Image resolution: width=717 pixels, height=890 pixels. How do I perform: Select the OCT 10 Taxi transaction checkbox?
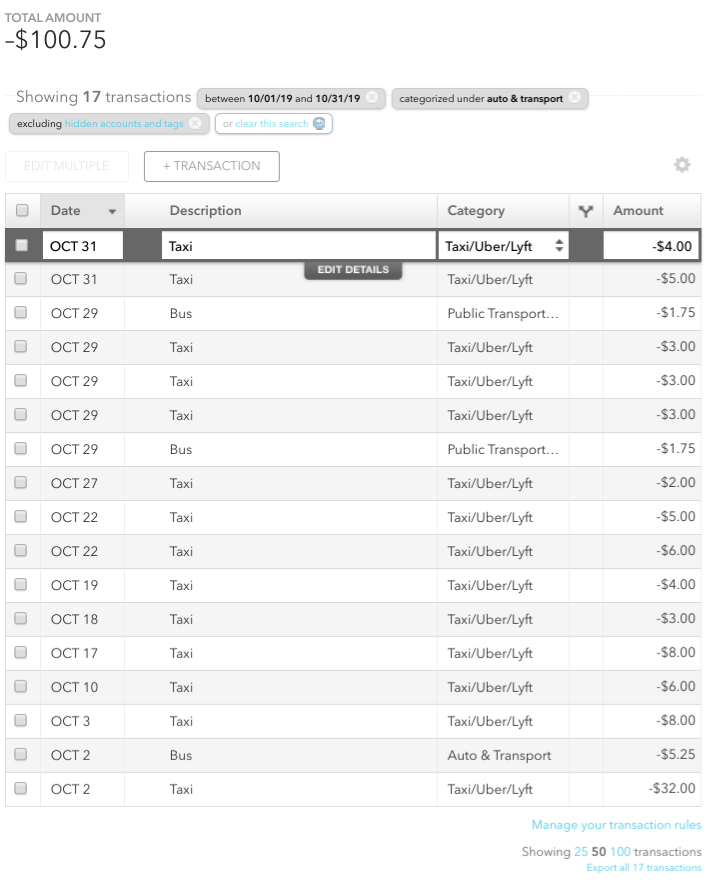pos(21,687)
